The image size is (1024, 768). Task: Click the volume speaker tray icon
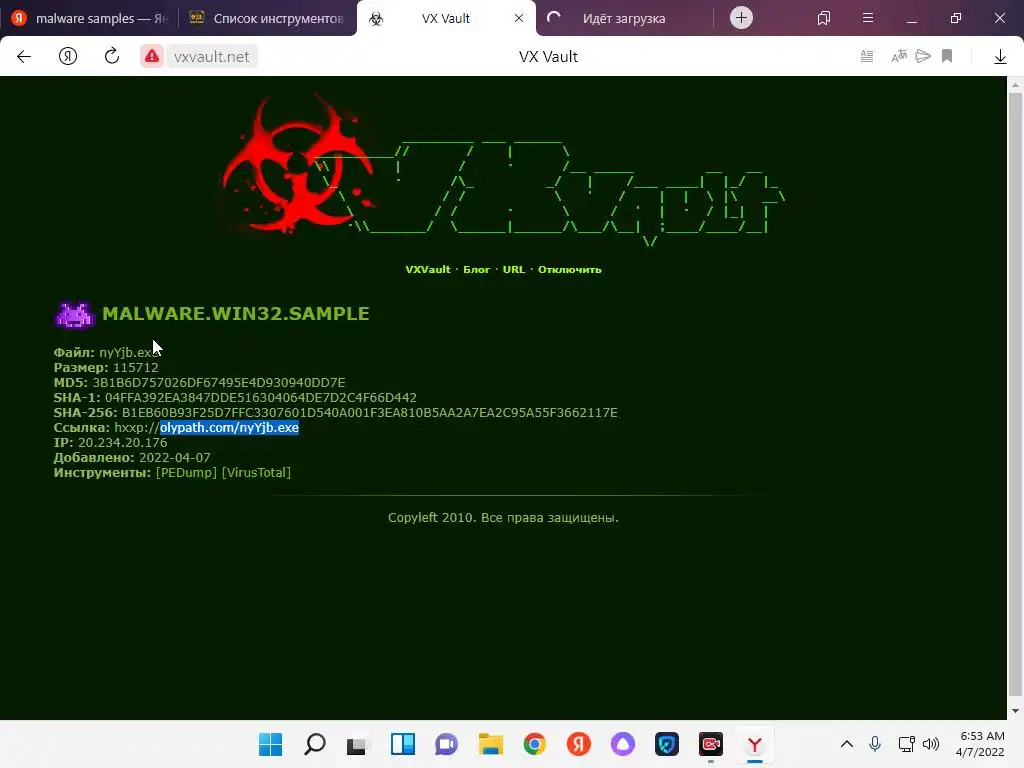click(931, 744)
